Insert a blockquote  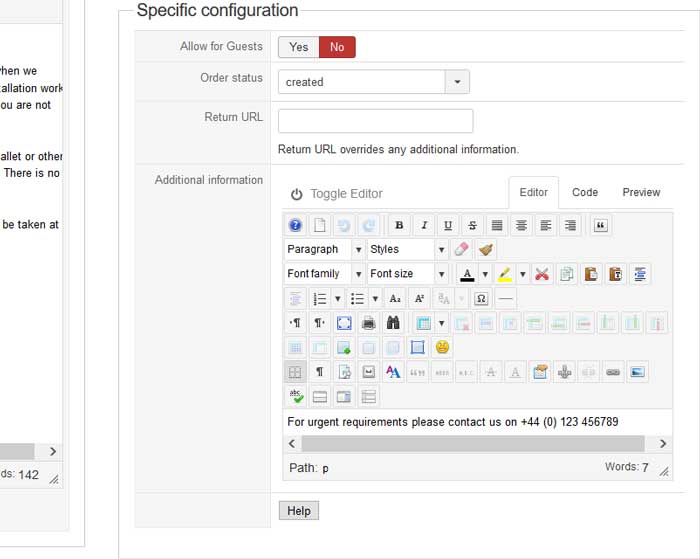point(600,226)
